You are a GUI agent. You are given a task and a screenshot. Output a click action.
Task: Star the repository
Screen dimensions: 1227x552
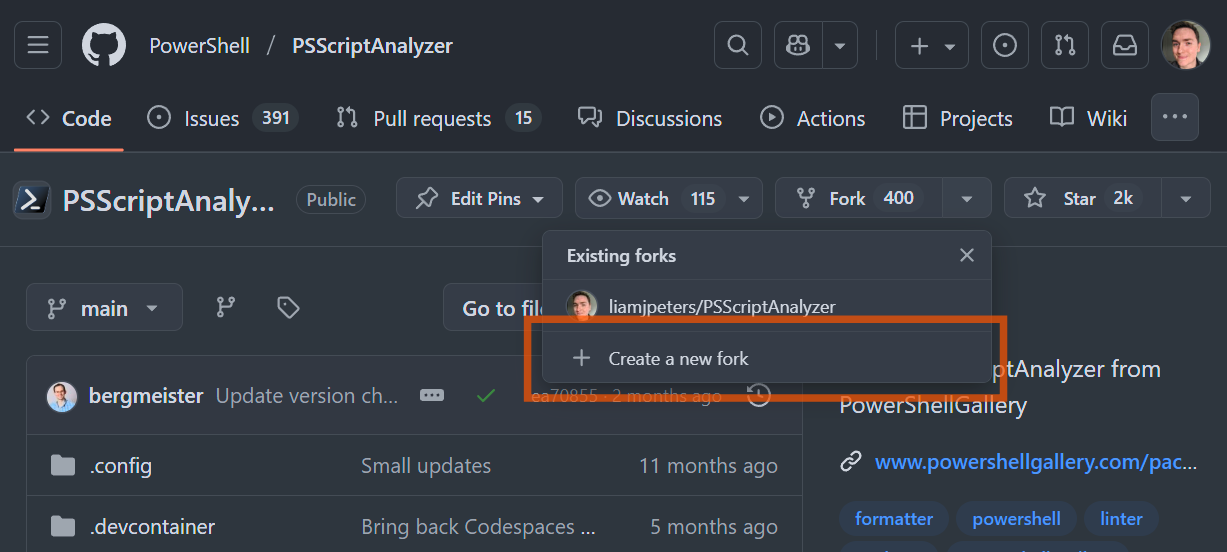click(x=1082, y=199)
